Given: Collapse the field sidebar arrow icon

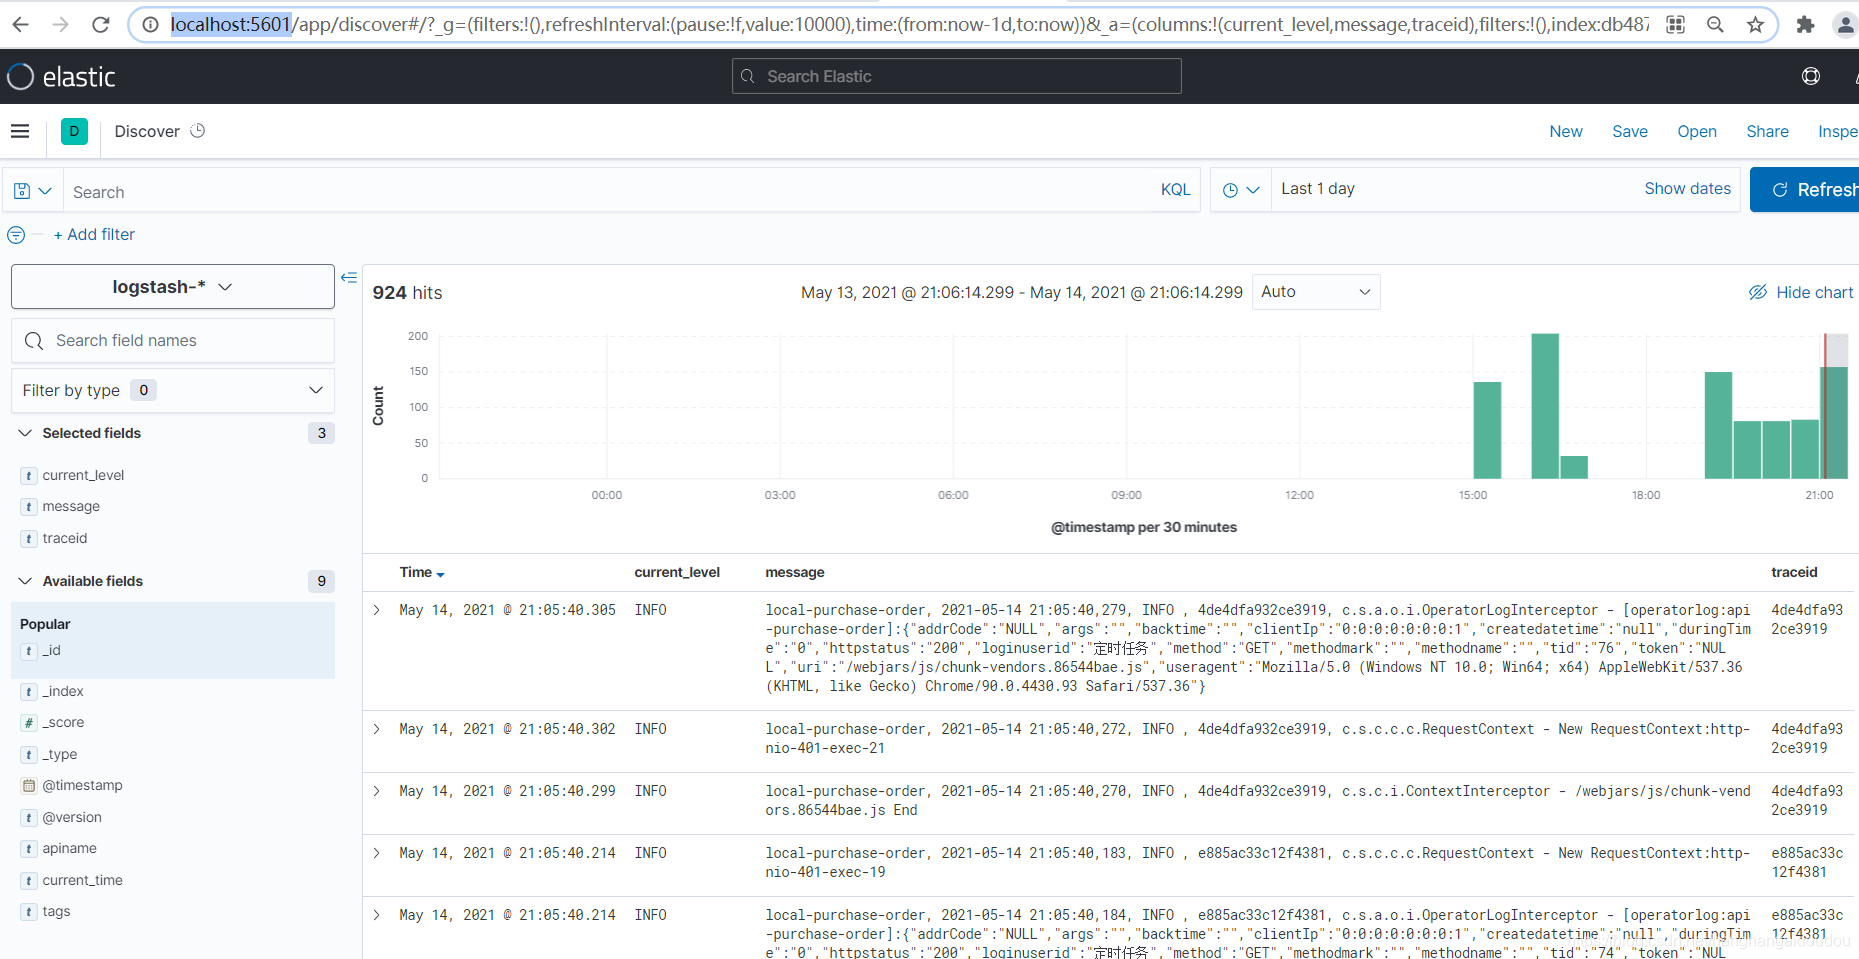Looking at the screenshot, I should [x=349, y=278].
